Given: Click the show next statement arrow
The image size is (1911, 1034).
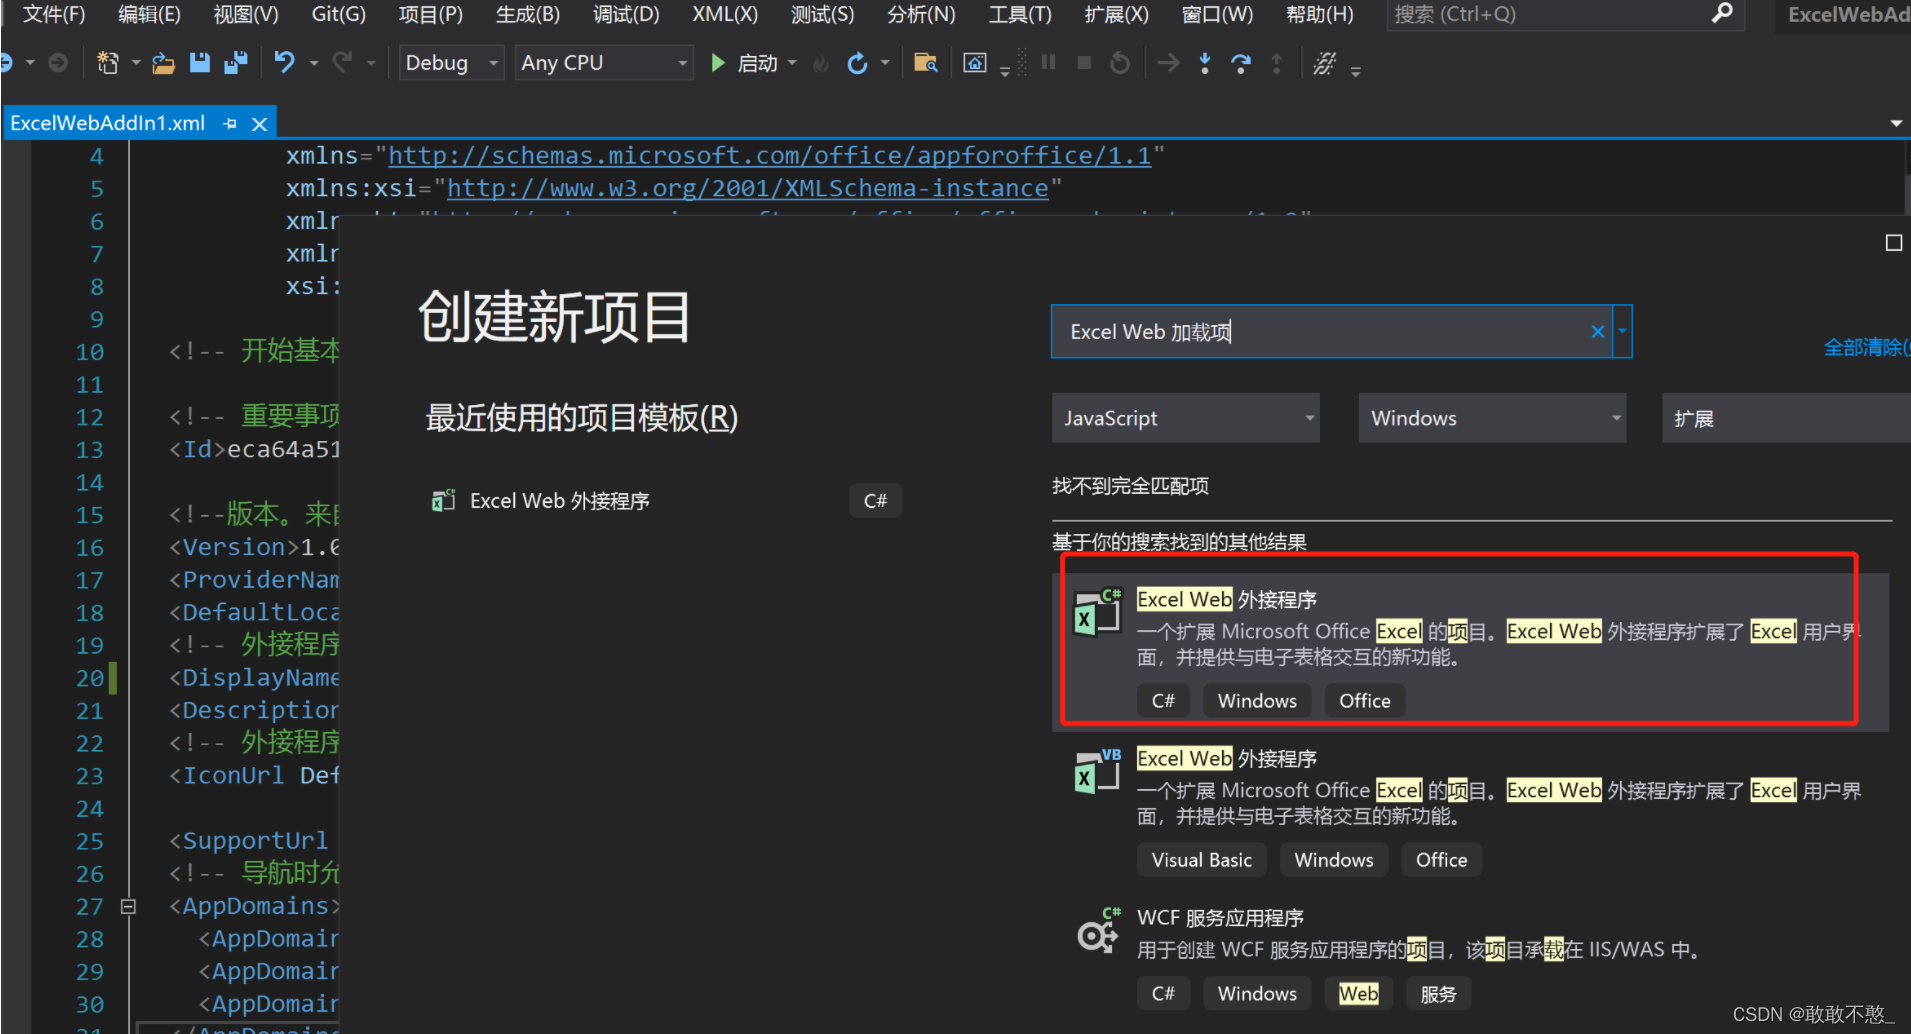Looking at the screenshot, I should pyautogui.click(x=1168, y=63).
